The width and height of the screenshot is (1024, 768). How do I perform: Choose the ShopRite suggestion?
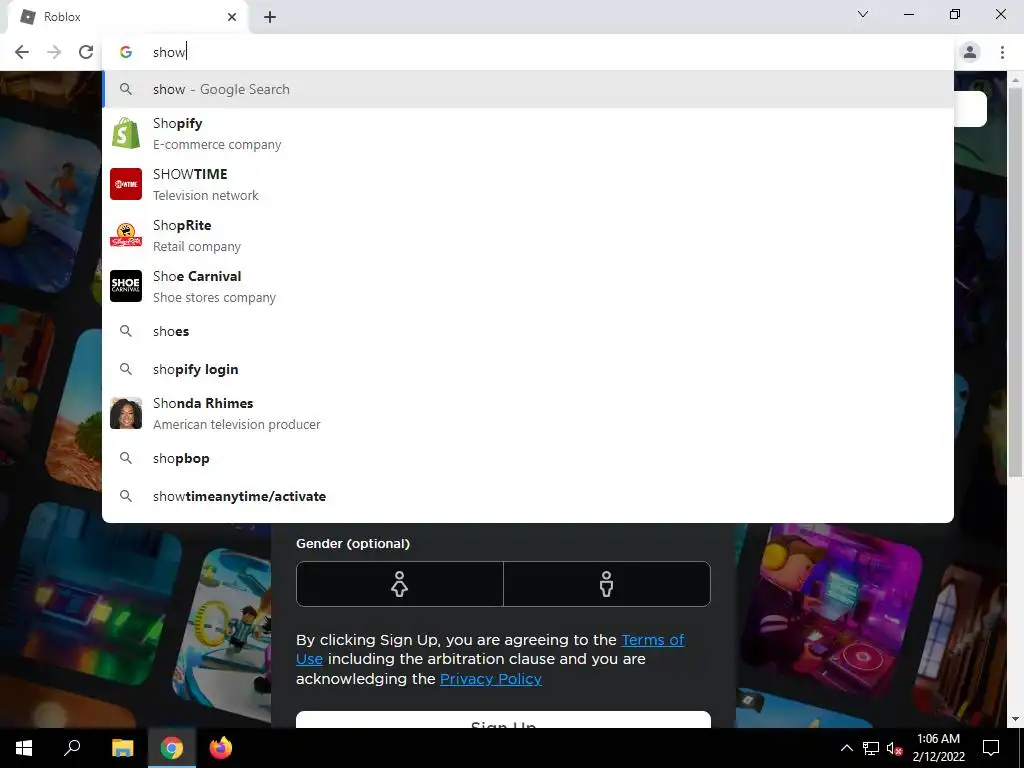pyautogui.click(x=528, y=235)
